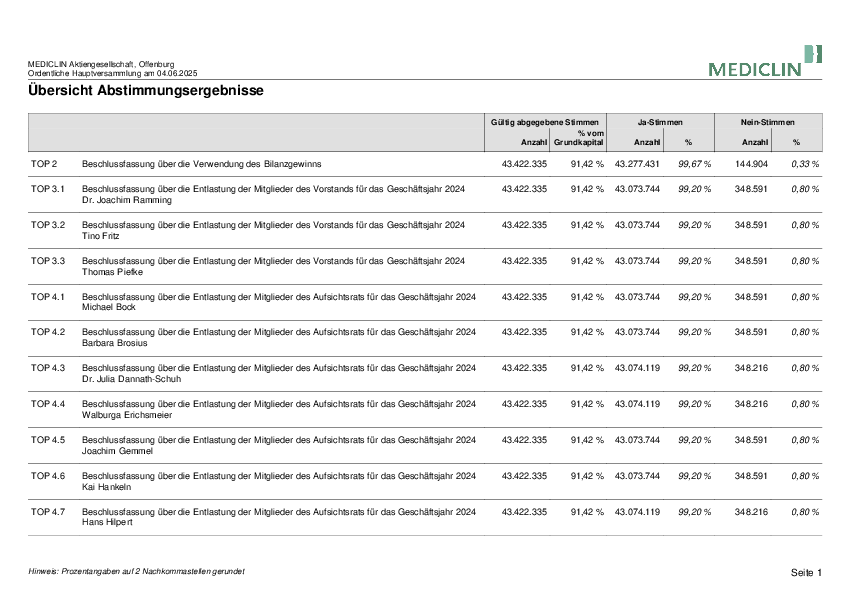Click the MEDICLIN logo

tap(765, 61)
